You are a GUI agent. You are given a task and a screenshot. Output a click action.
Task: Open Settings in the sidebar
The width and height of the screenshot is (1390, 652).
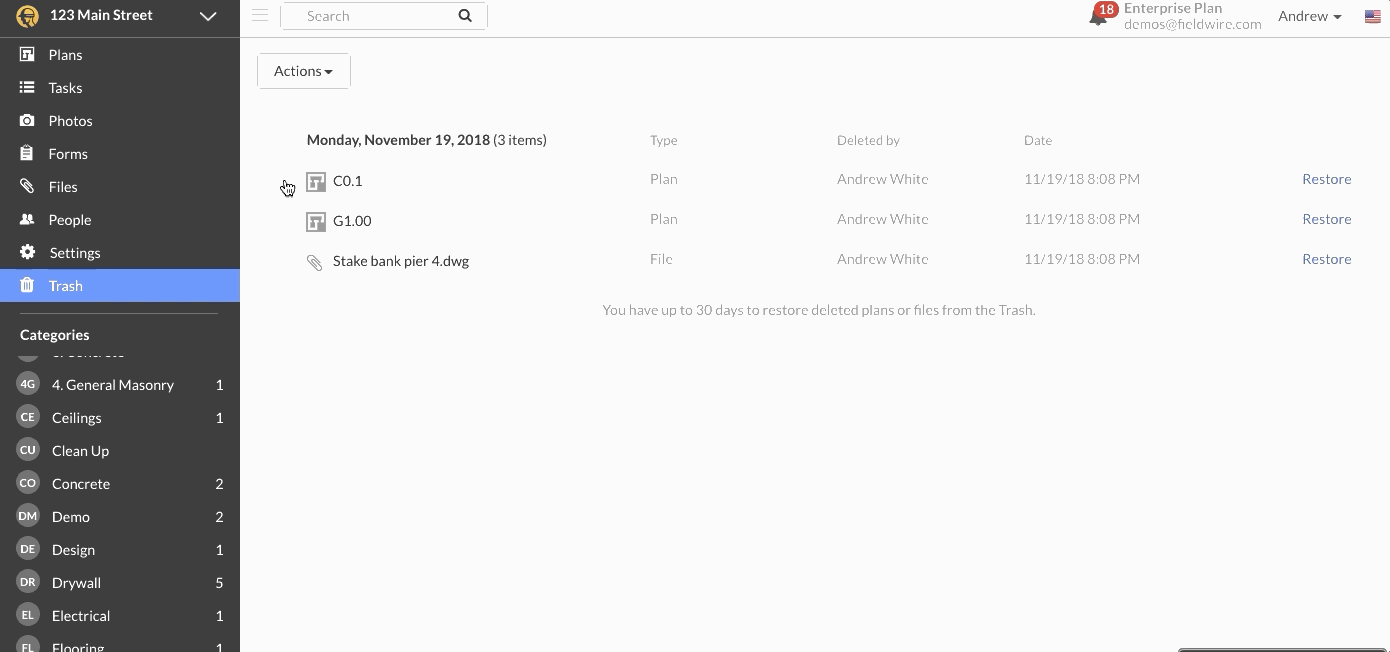coord(120,253)
